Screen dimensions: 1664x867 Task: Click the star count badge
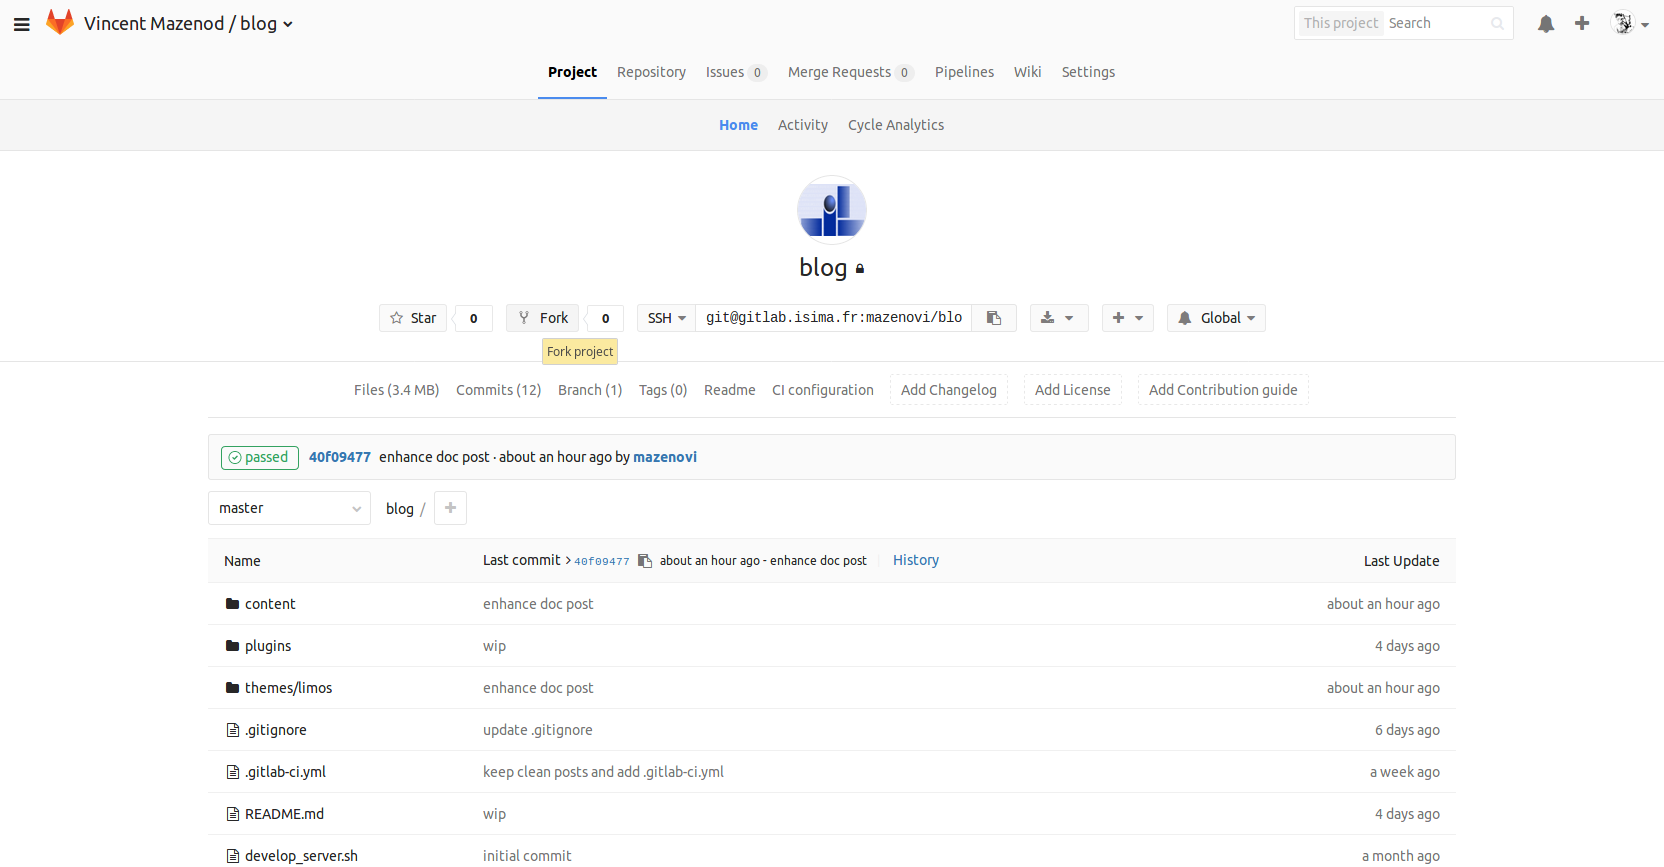tap(474, 318)
